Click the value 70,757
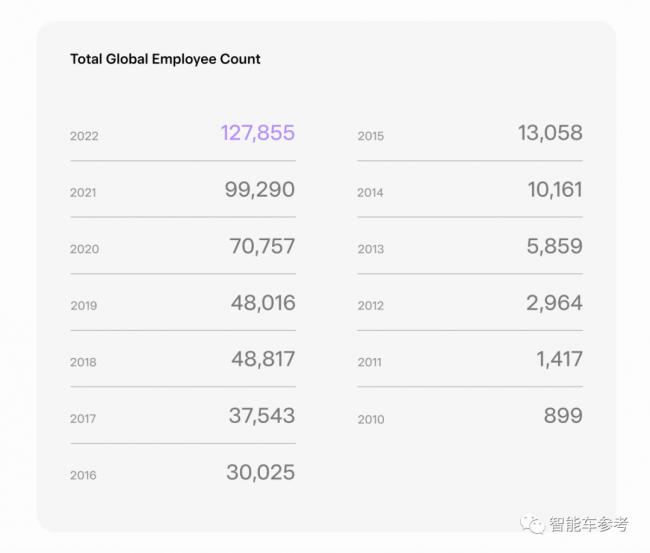The height and width of the screenshot is (553, 650). (262, 246)
